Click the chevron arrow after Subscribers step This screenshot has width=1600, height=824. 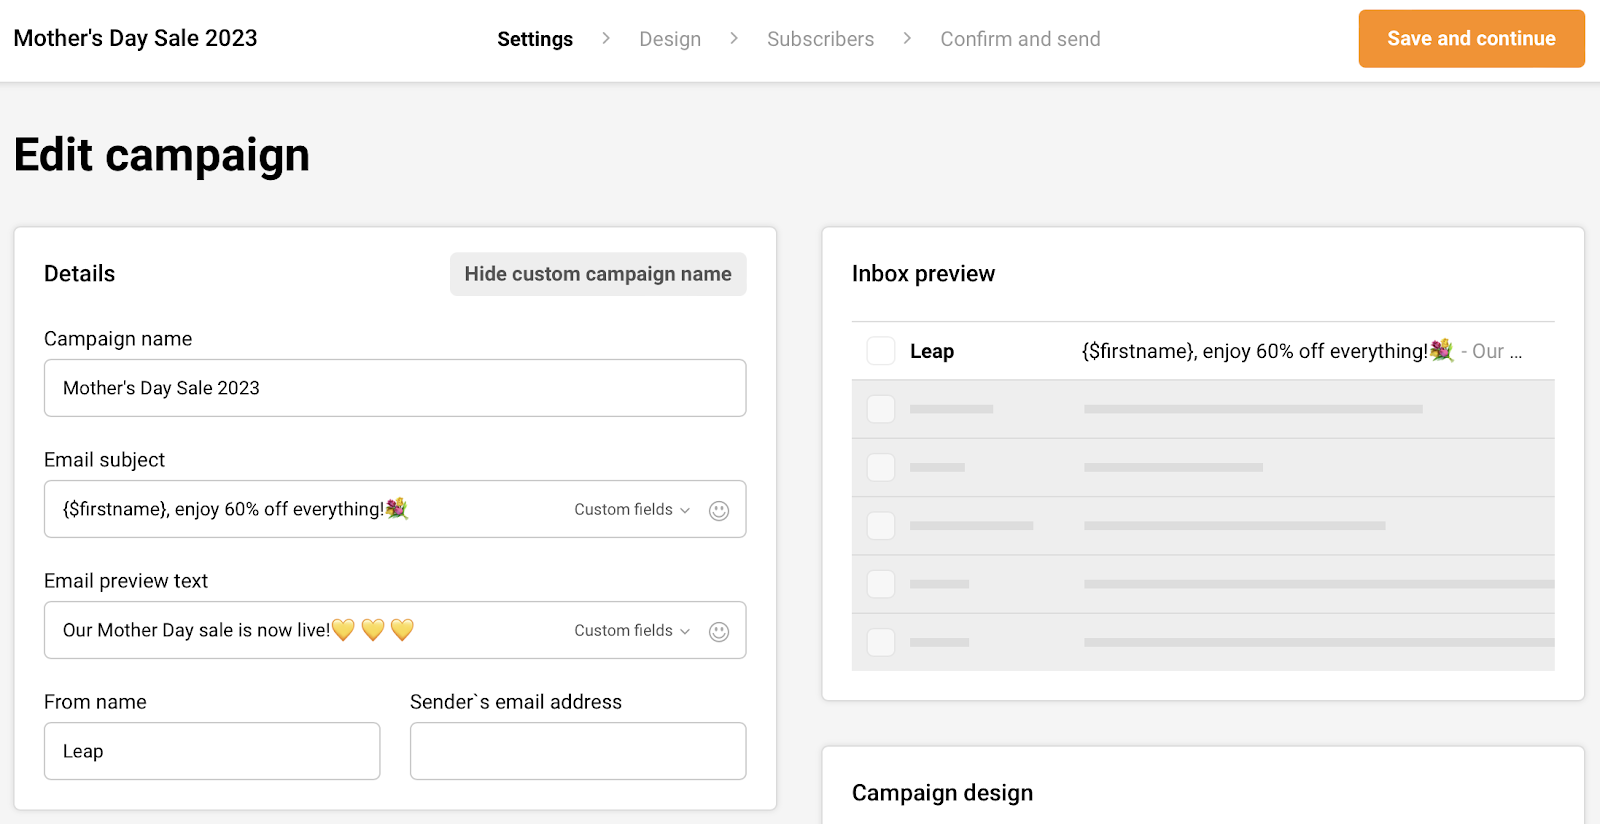click(x=907, y=38)
